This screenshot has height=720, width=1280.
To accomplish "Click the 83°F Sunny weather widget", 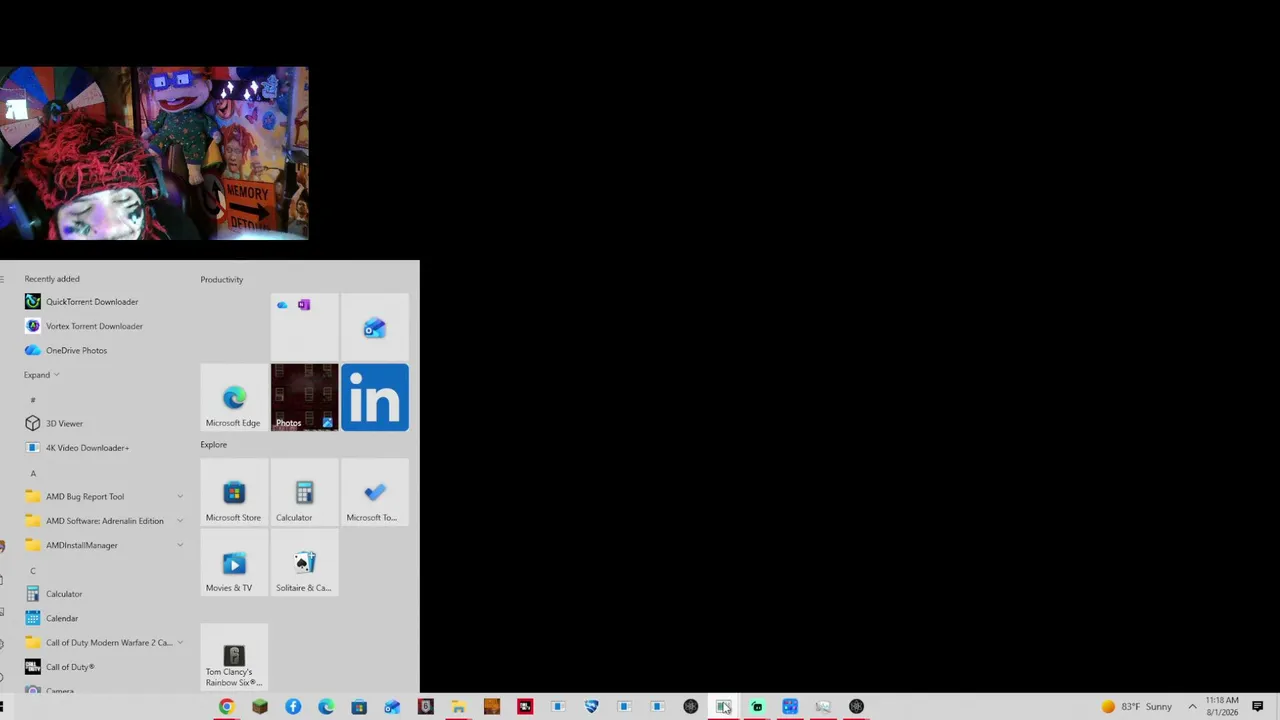I will point(1136,707).
